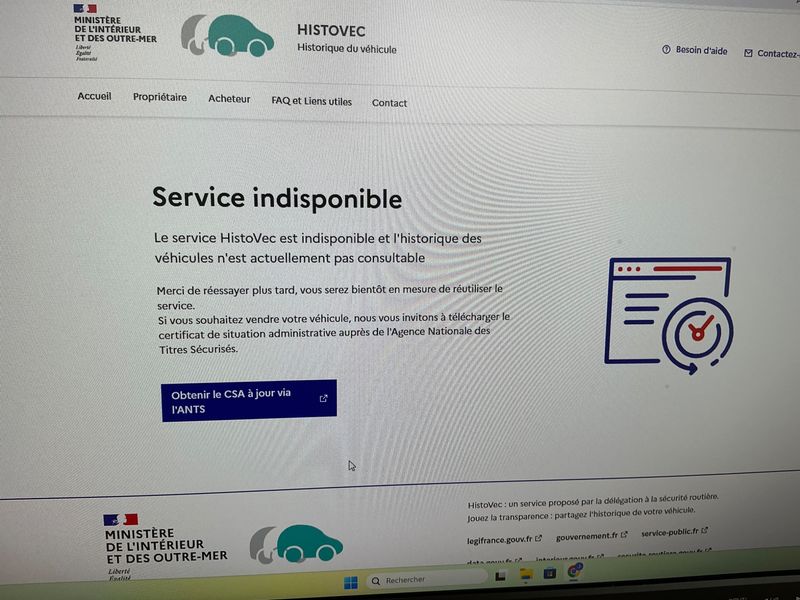The width and height of the screenshot is (800, 600).
Task: Click the footer HistoVec car logo
Action: 296,544
